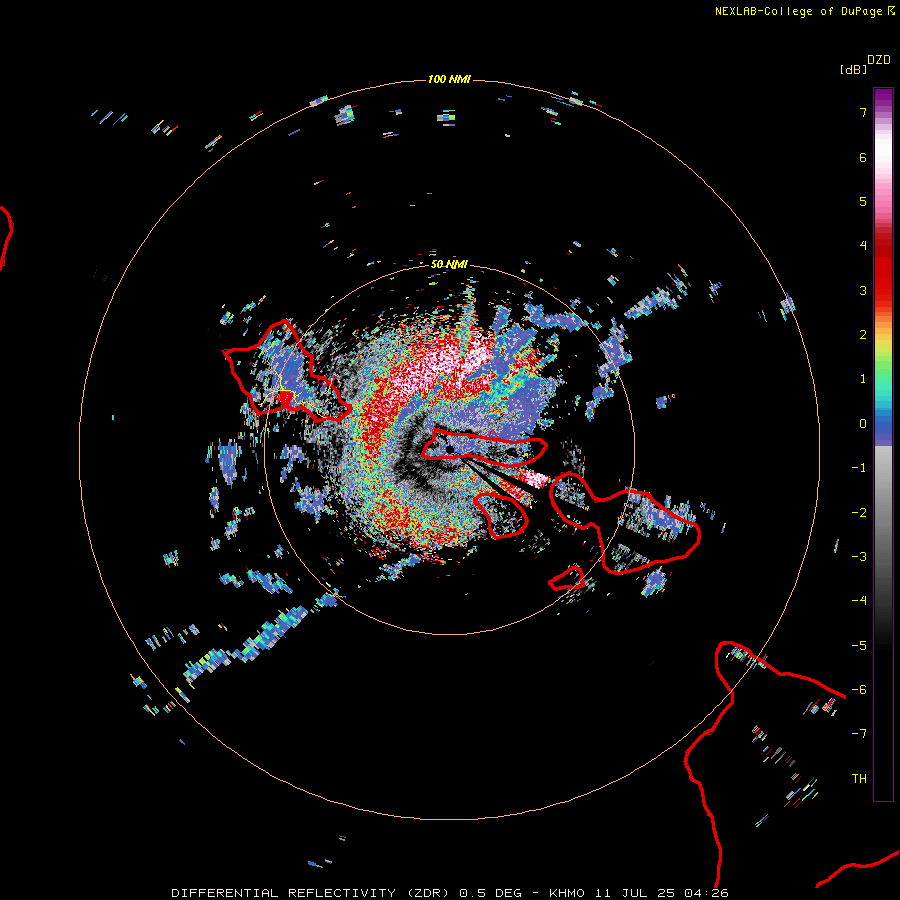This screenshot has width=900, height=900.
Task: Click the DIFFERENTIAL REFLECTIVITY caption text
Action: (x=284, y=893)
